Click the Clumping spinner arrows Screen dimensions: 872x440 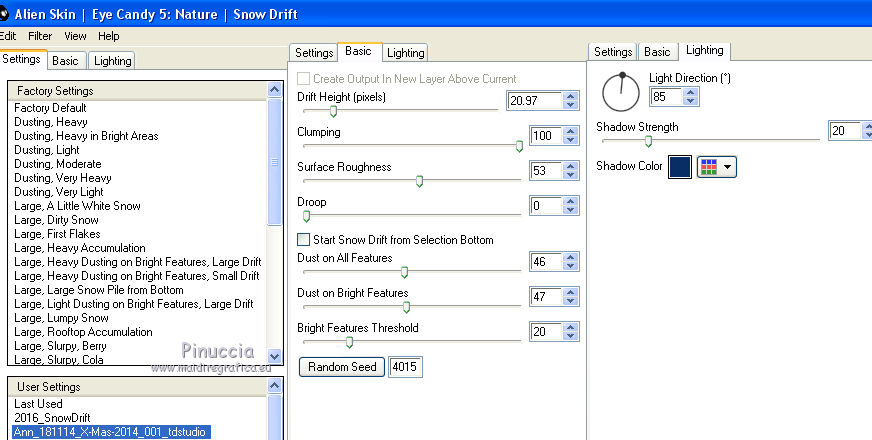pos(570,136)
